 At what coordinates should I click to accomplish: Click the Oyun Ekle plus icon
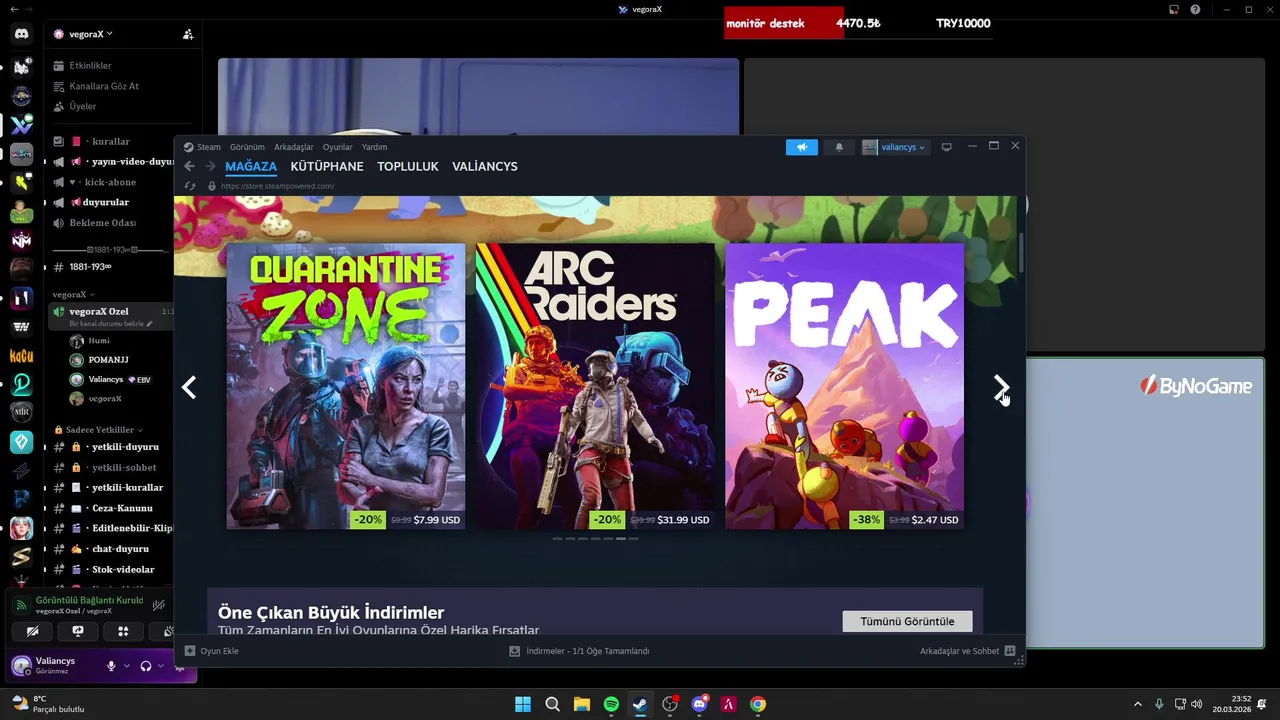click(x=190, y=651)
